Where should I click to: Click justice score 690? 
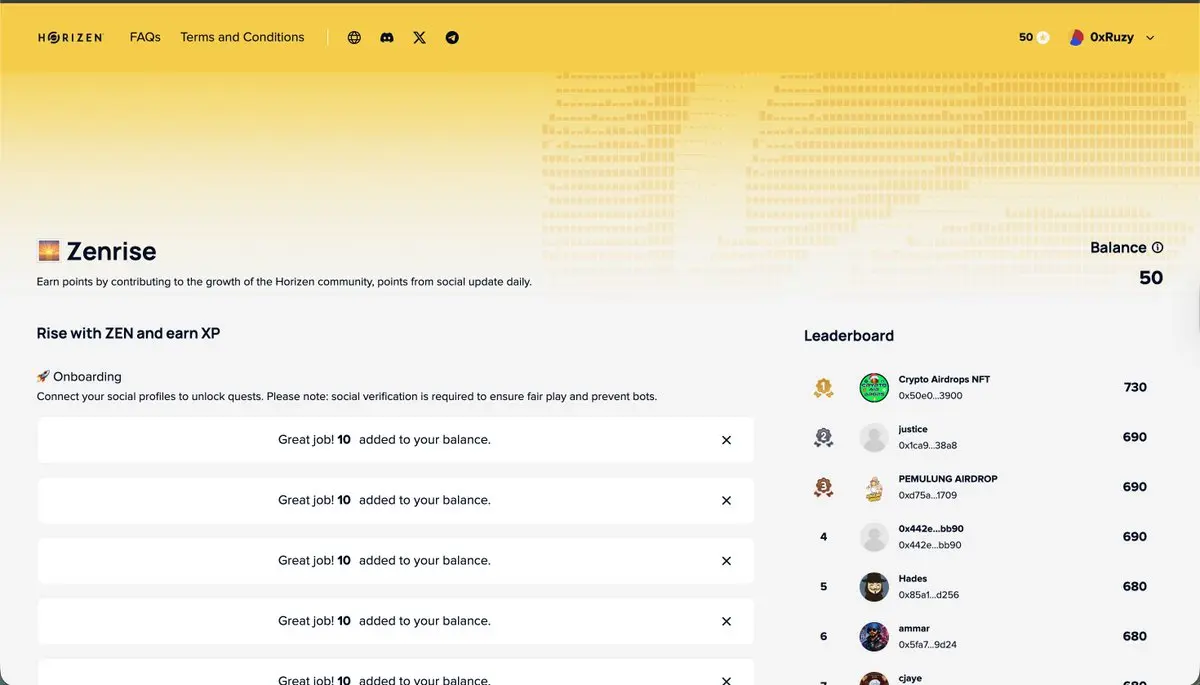[1135, 437]
